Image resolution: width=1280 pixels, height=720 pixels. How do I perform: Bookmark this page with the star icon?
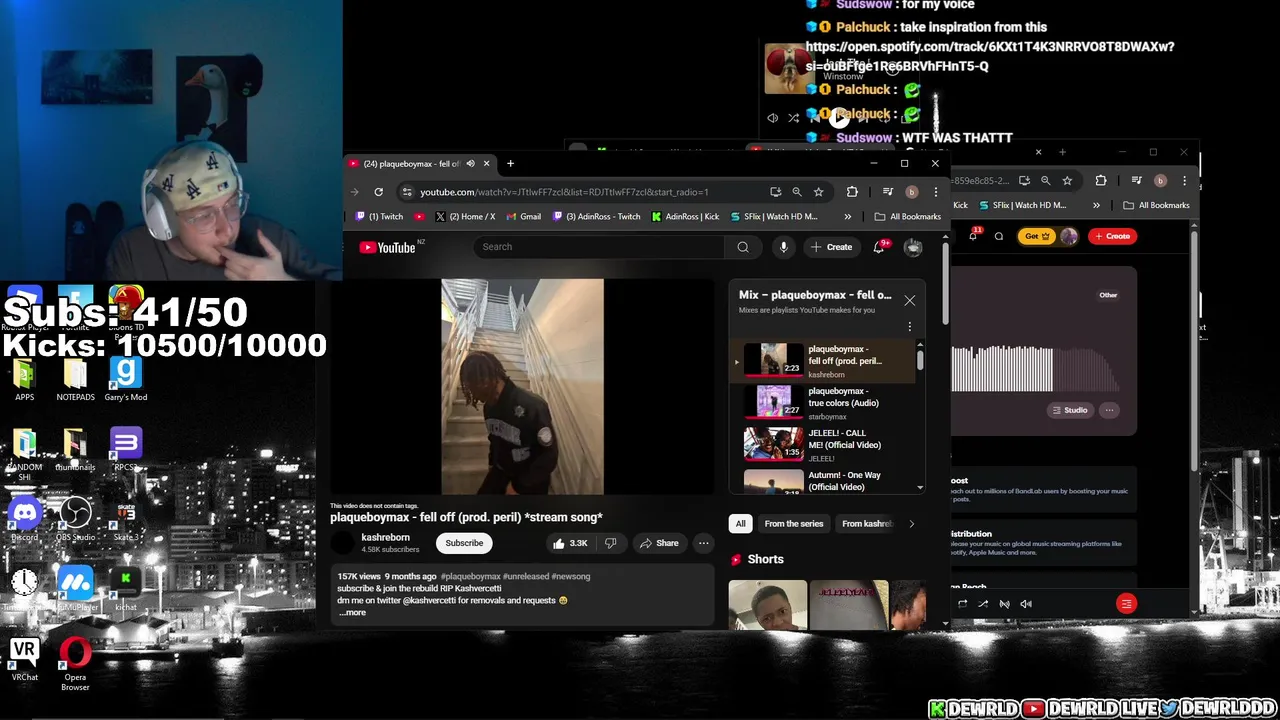(x=818, y=192)
